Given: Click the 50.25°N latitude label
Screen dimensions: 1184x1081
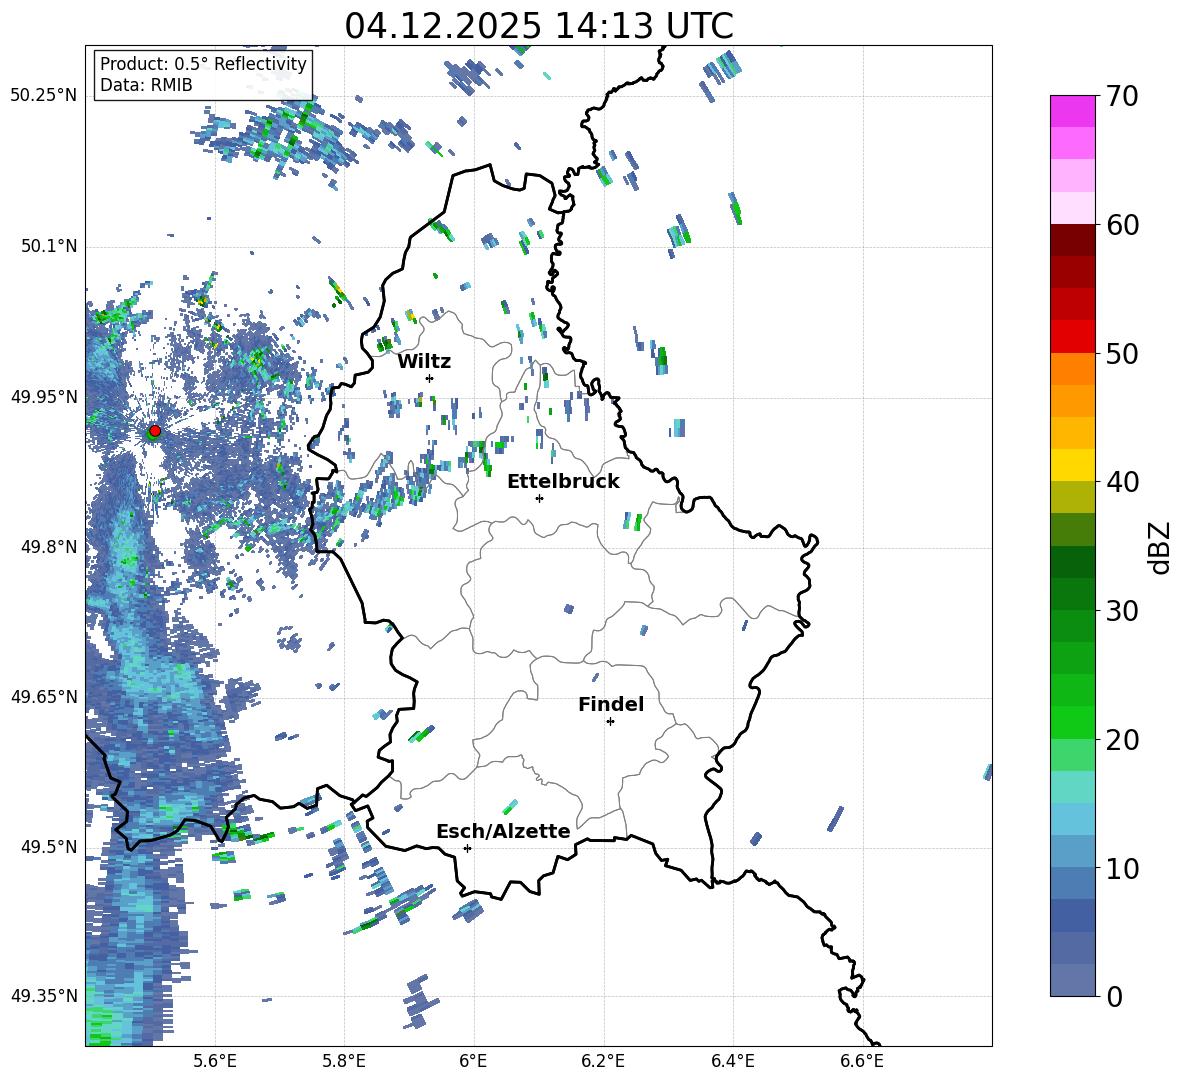Looking at the screenshot, I should coord(44,96).
